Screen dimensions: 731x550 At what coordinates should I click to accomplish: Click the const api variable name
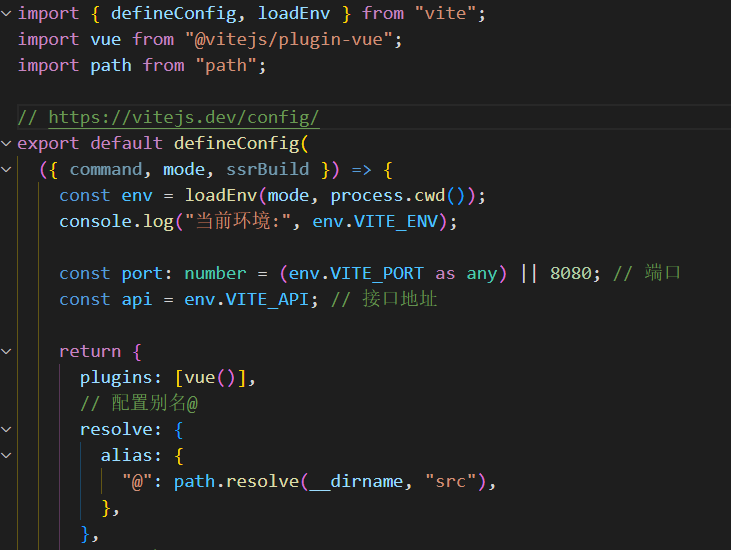(137, 300)
